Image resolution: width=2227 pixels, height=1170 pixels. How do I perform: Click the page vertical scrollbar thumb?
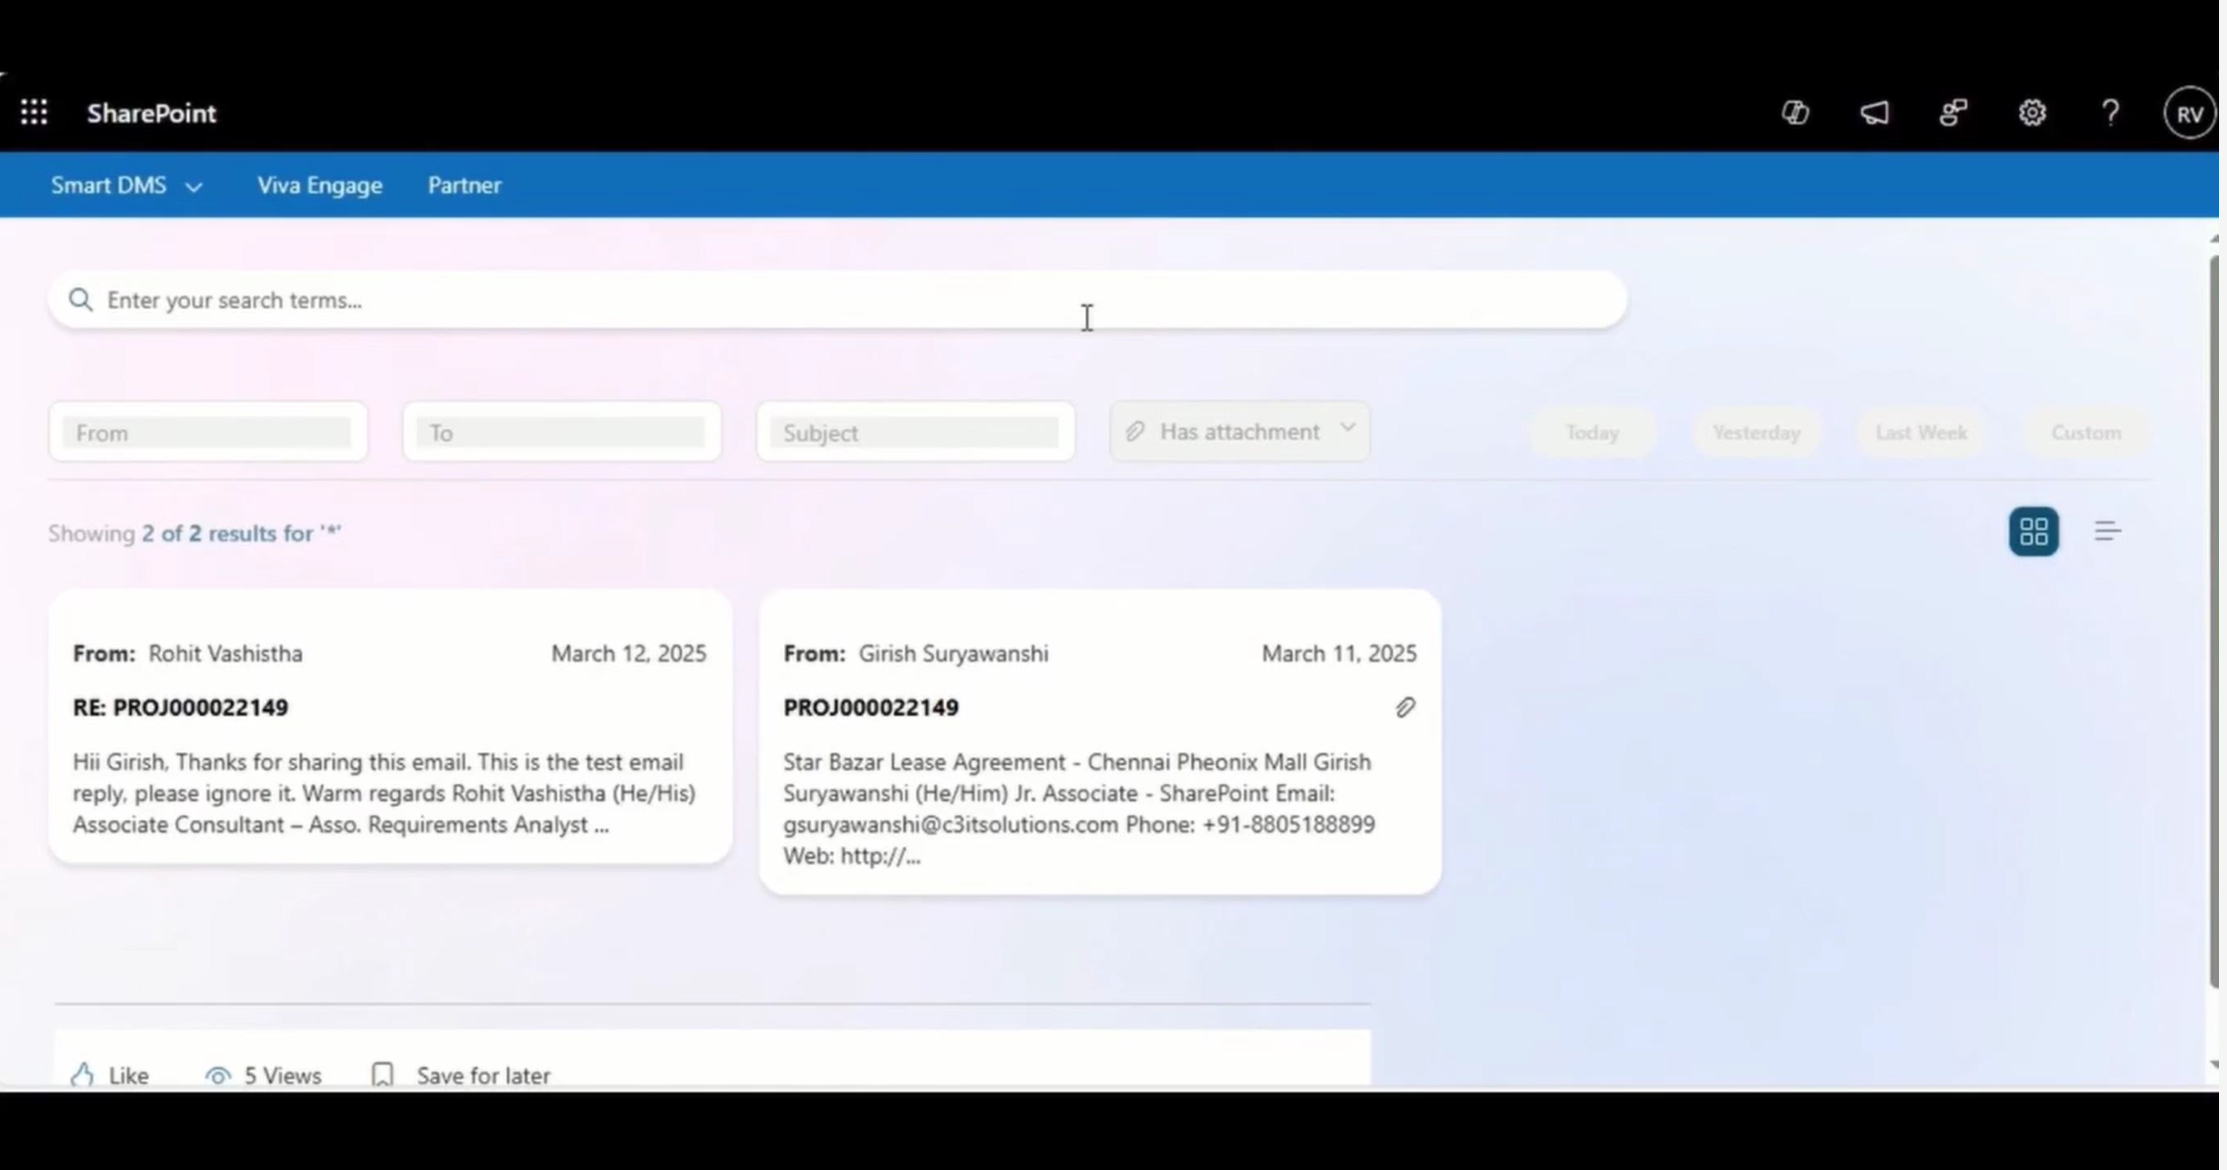2214,620
